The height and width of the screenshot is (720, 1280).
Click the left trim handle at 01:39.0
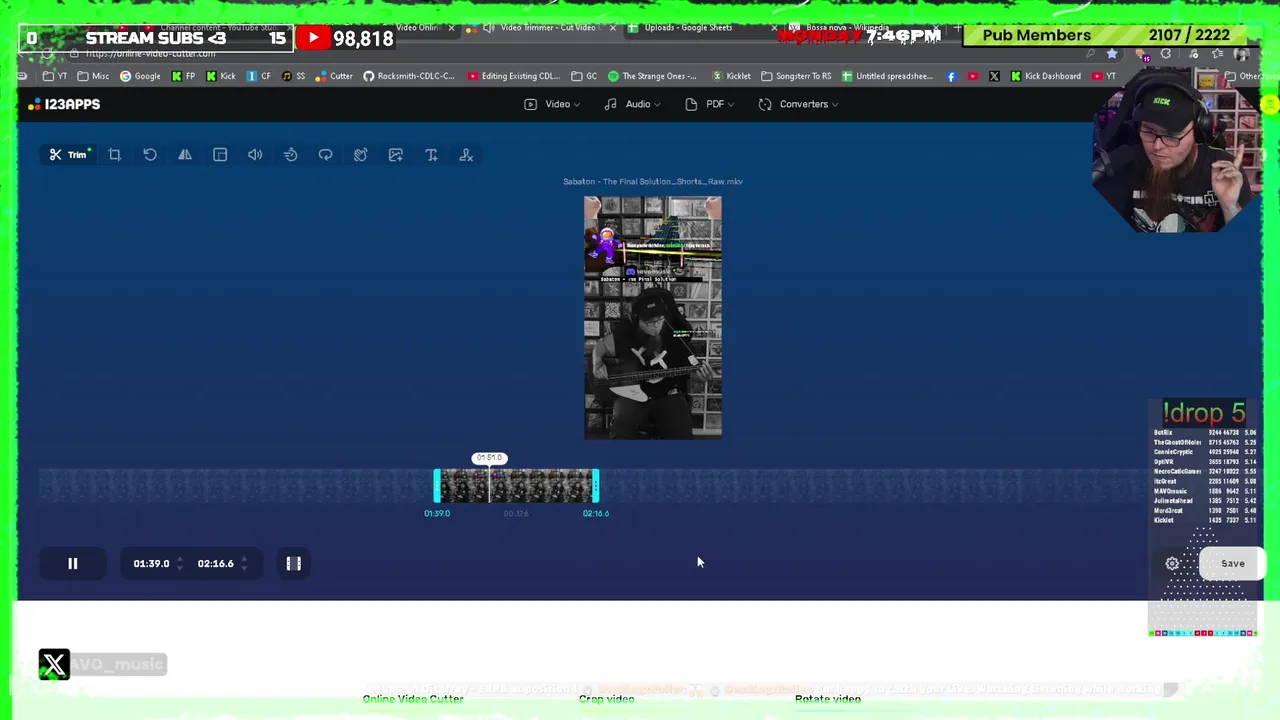(x=437, y=486)
